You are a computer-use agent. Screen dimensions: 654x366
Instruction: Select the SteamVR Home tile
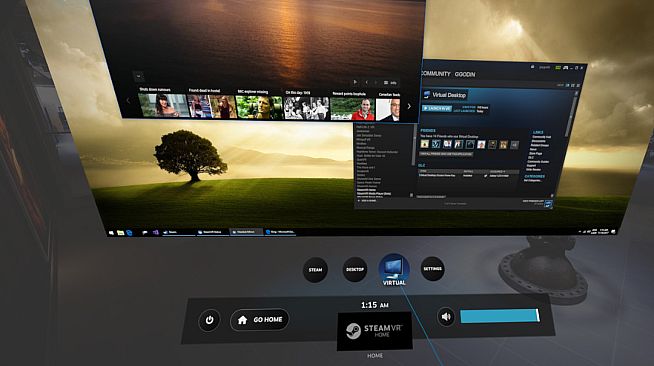tap(375, 331)
